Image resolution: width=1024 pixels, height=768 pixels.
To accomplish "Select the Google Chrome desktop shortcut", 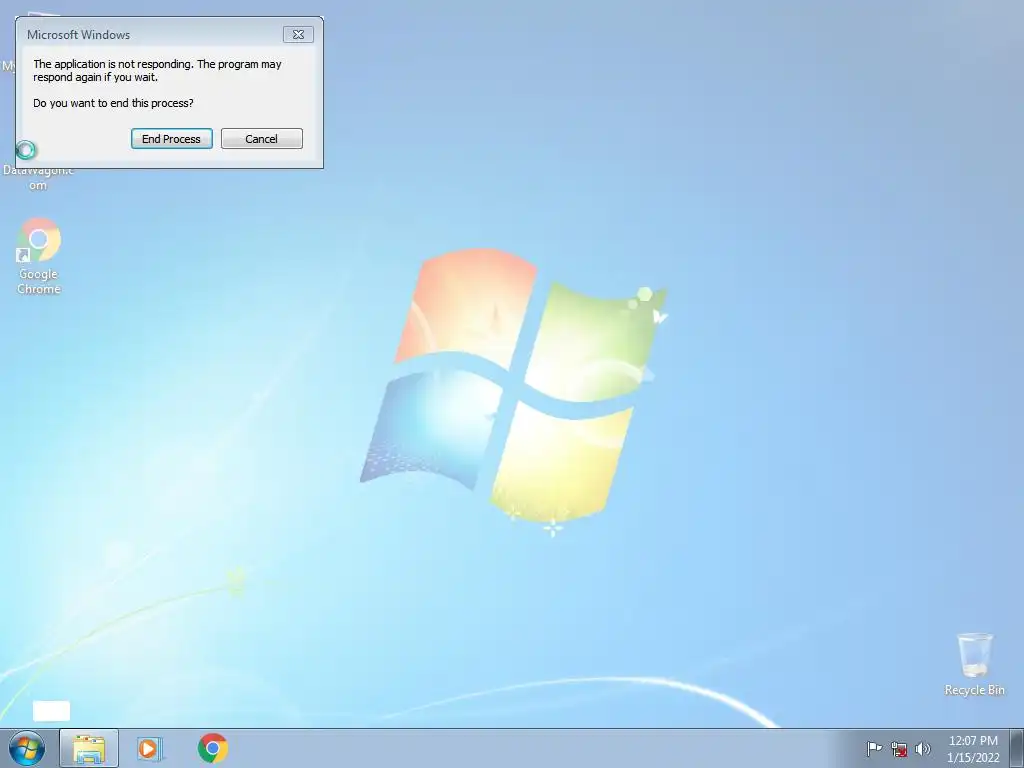I will coord(39,256).
